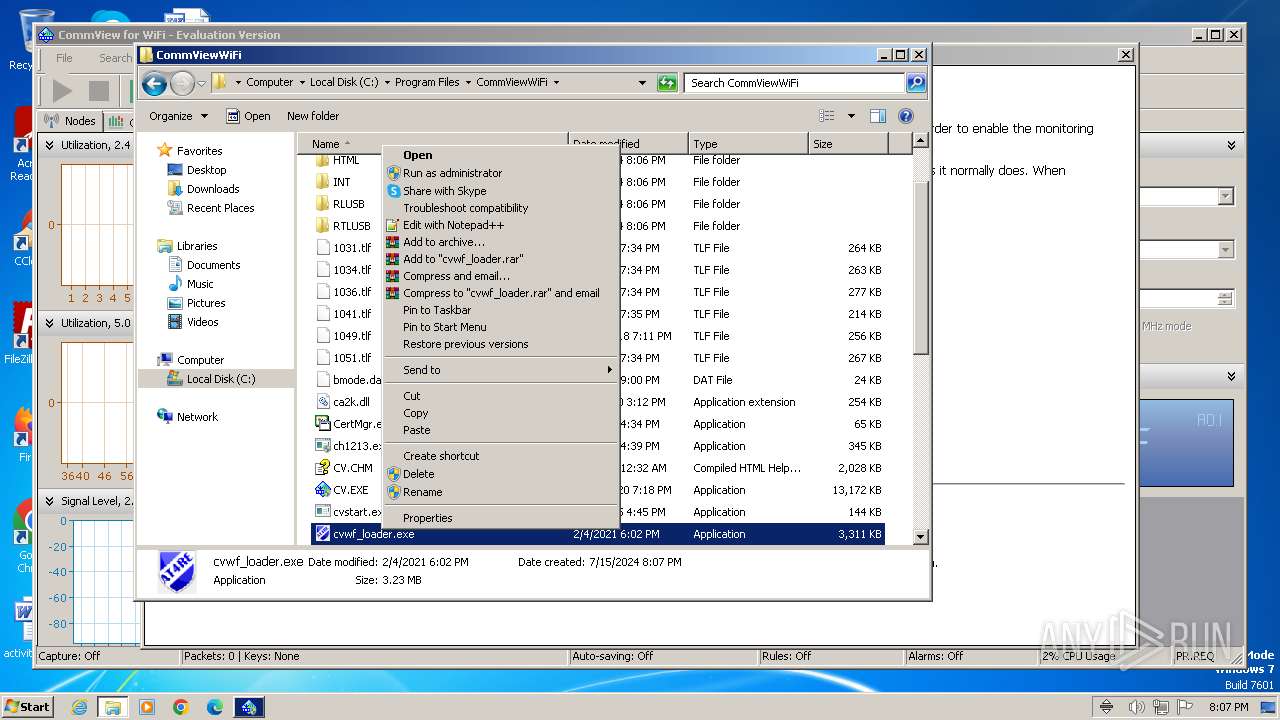Select Documents library

tap(213, 265)
